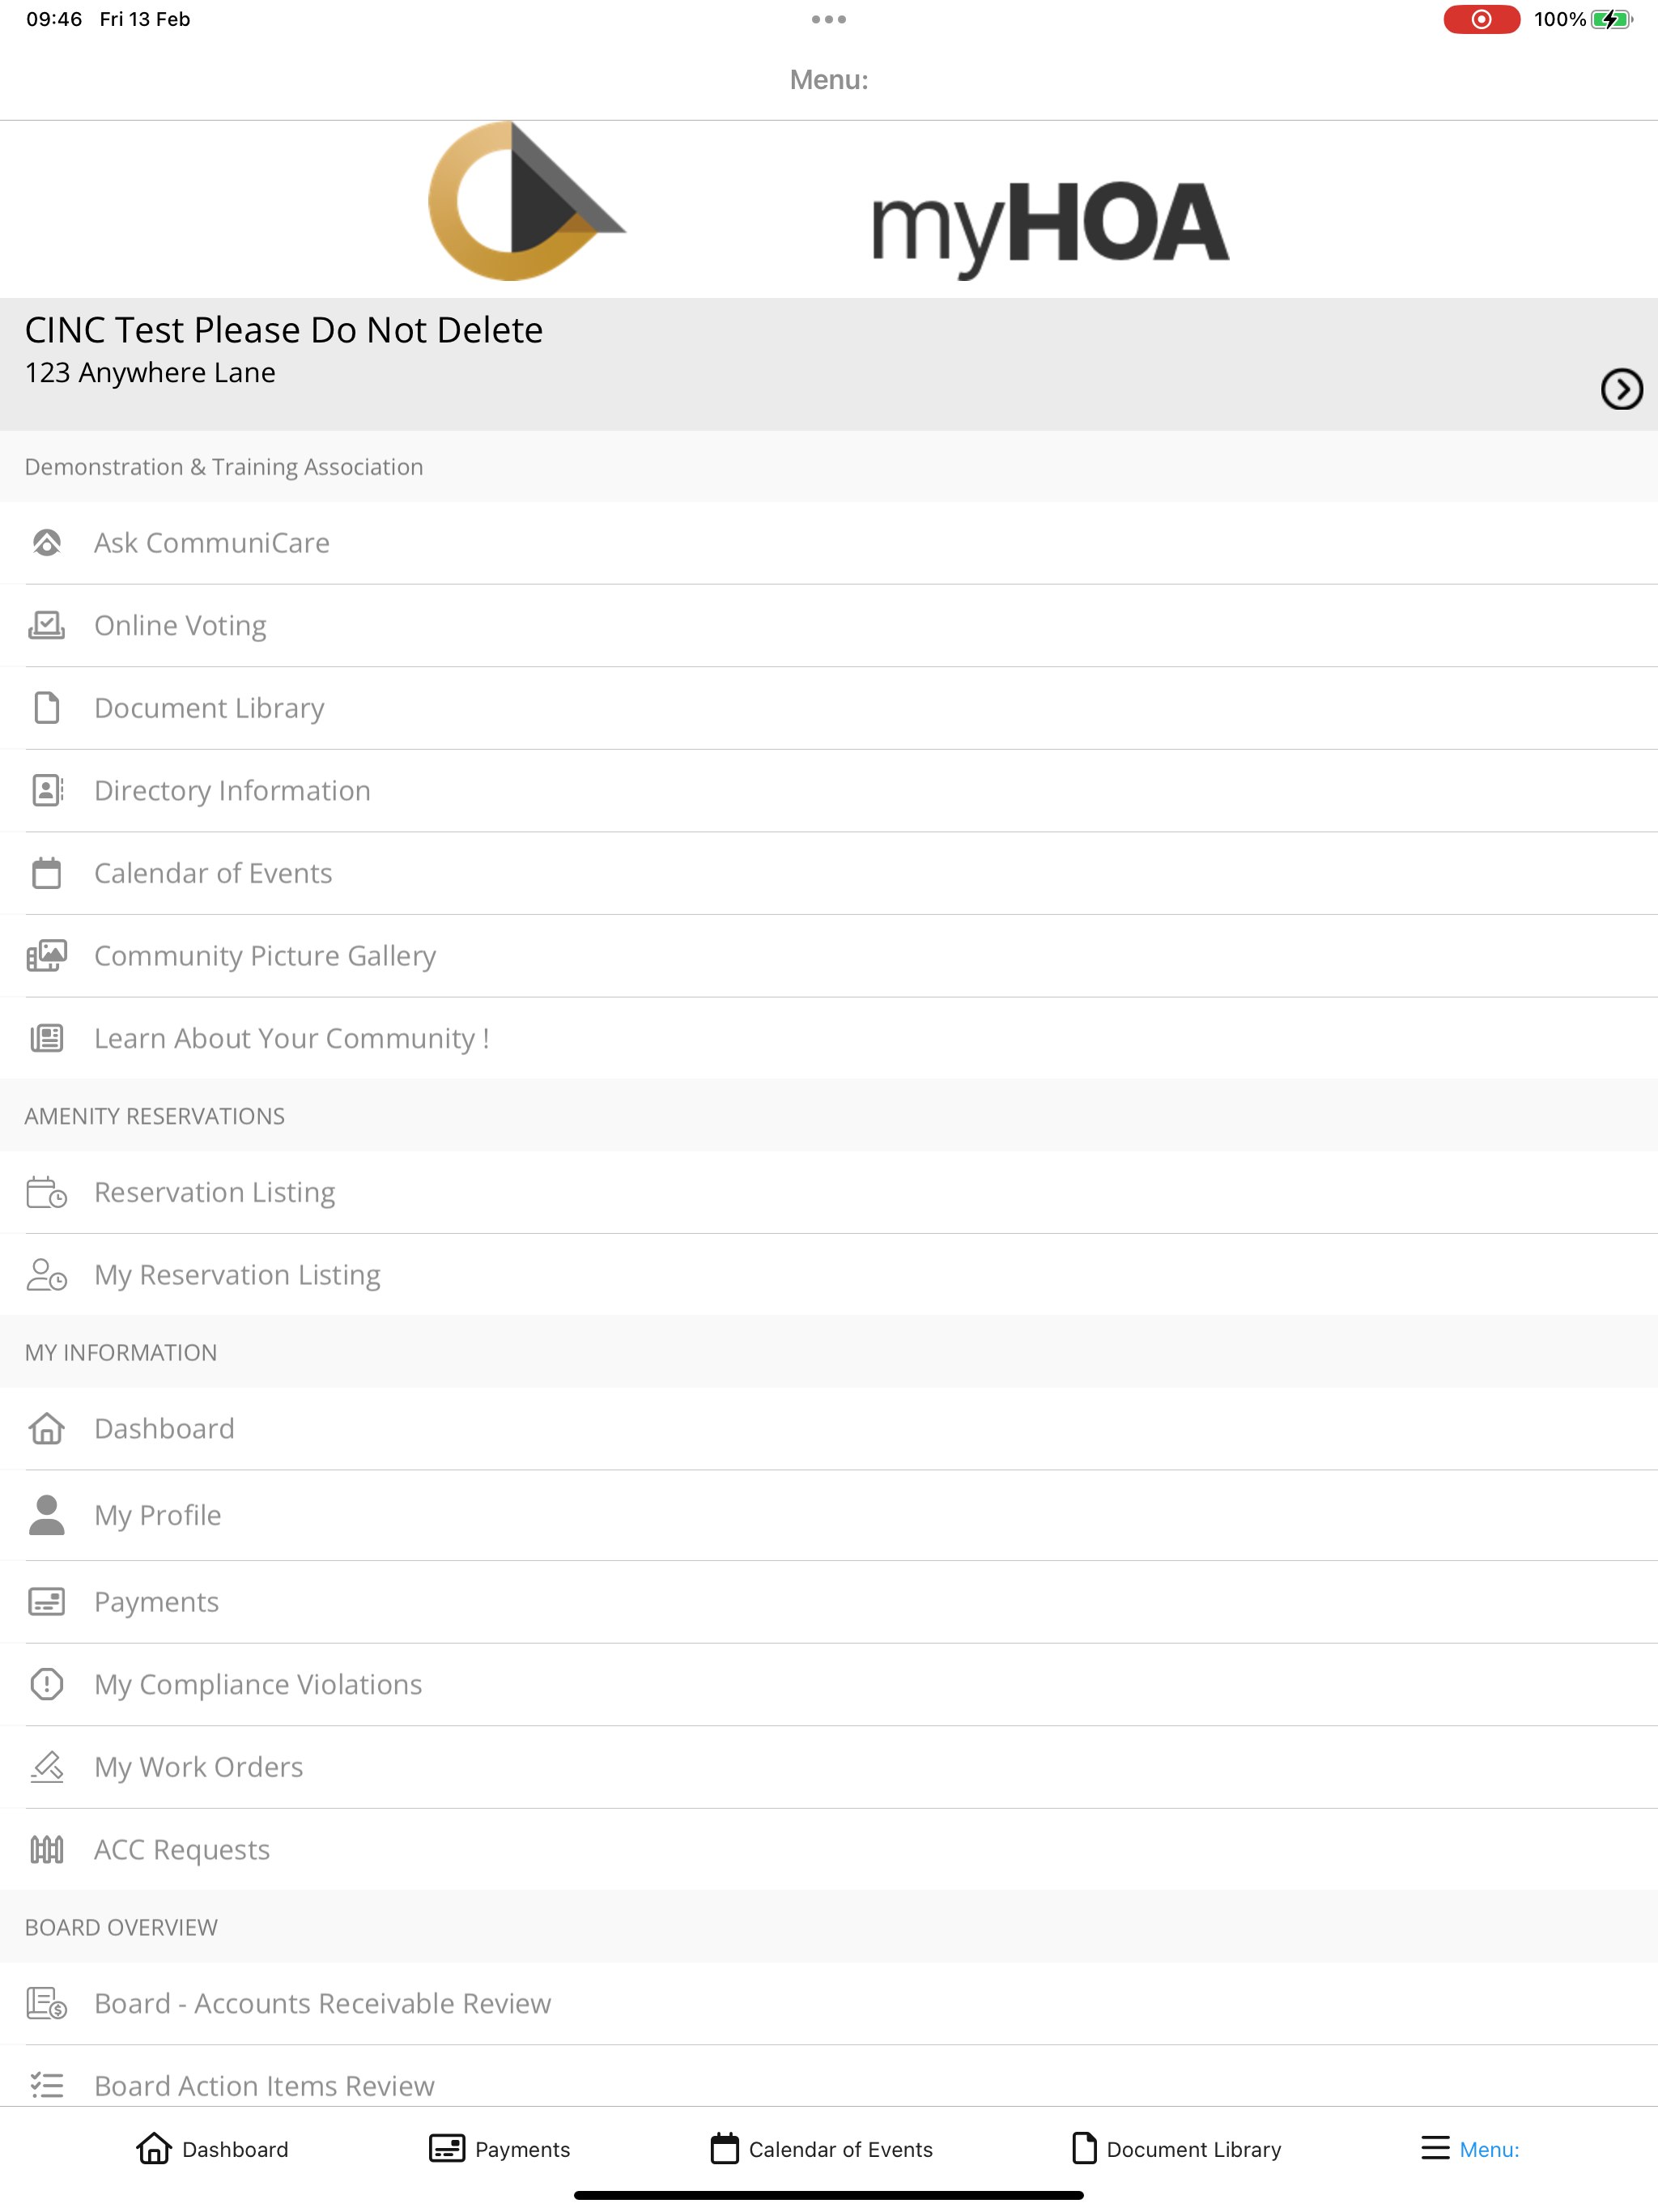This screenshot has width=1658, height=2212.
Task: Tap the My Reservation Listing person-clock icon
Action: (x=47, y=1275)
